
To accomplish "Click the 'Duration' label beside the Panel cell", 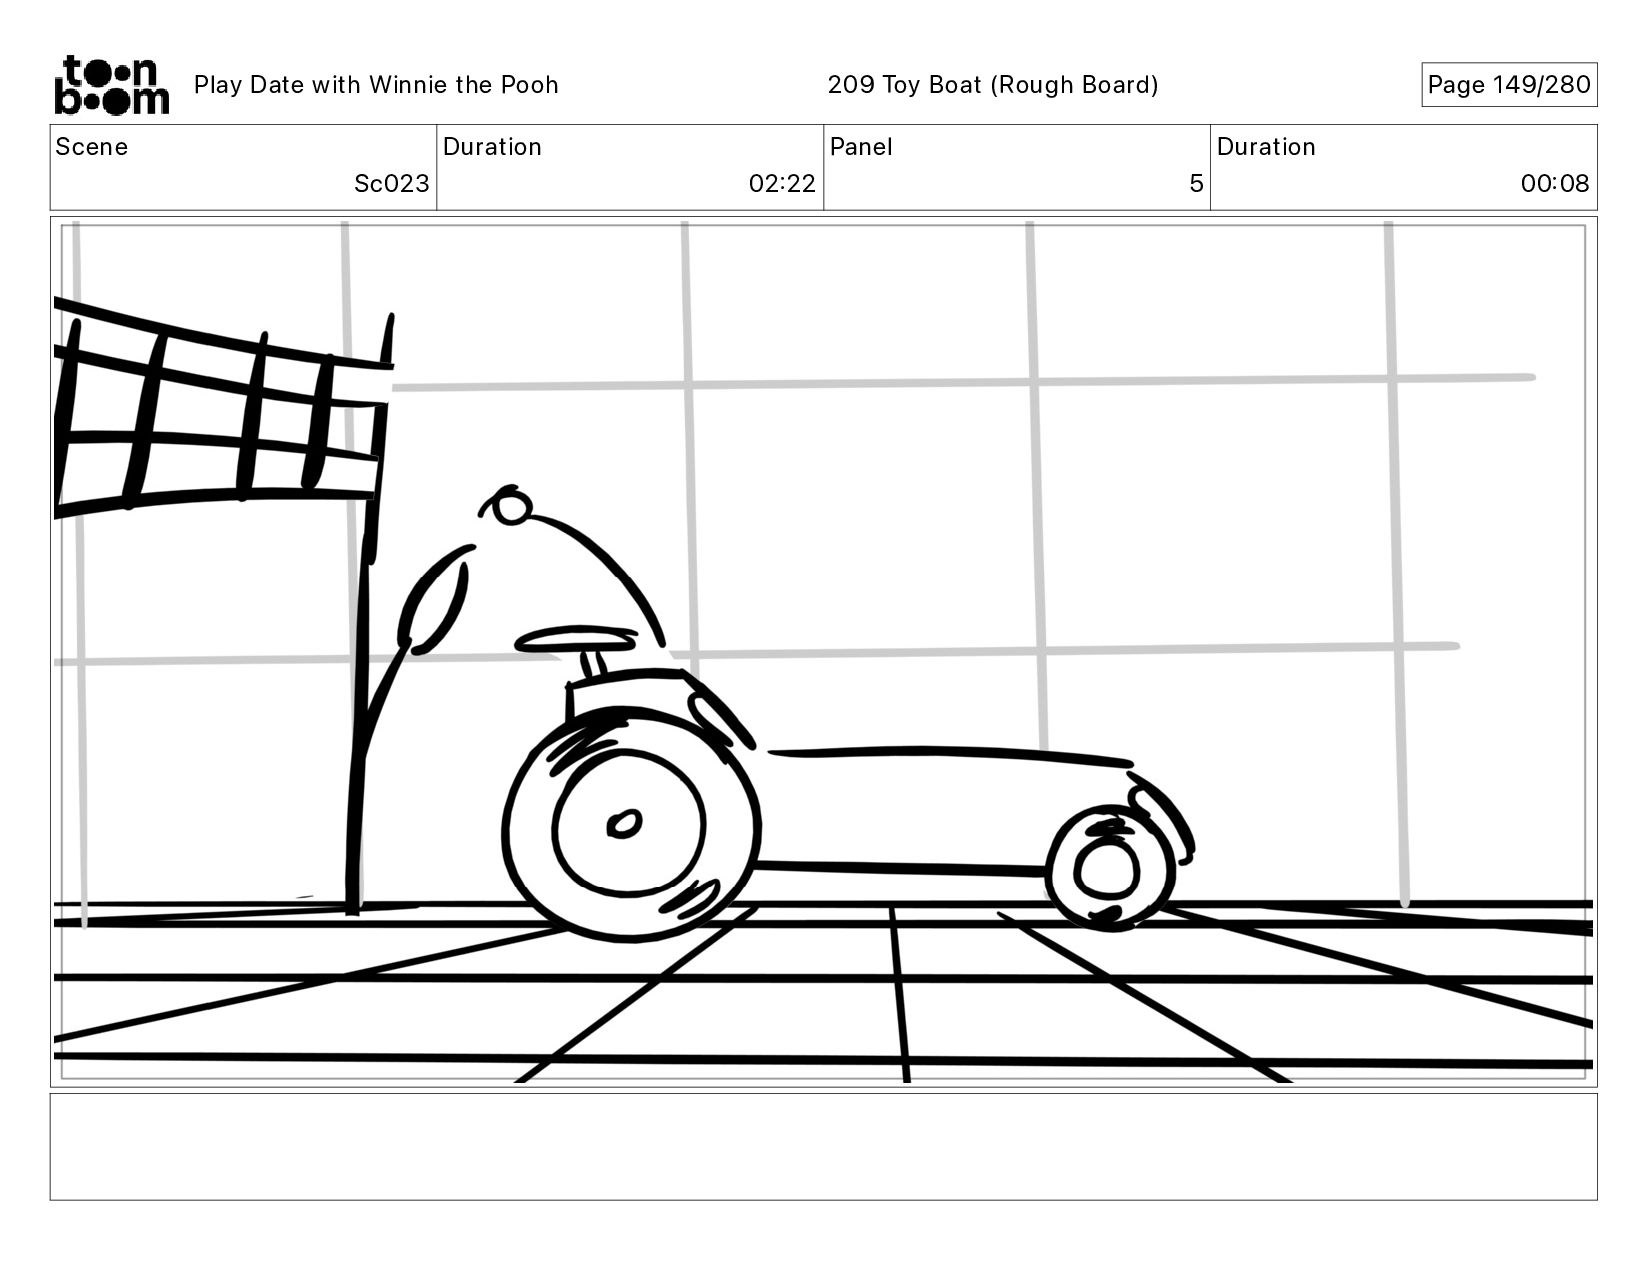I will pyautogui.click(x=1266, y=147).
